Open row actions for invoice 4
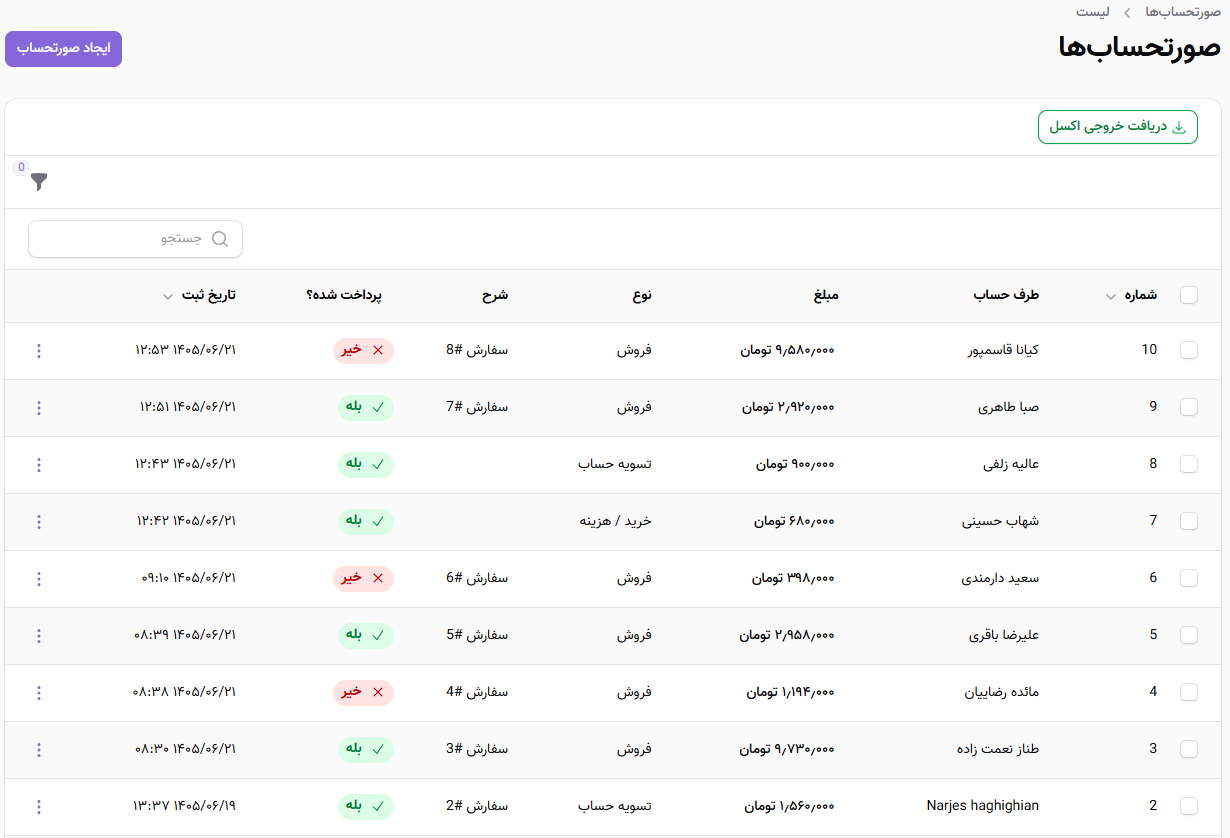Image resolution: width=1230 pixels, height=838 pixels. pyautogui.click(x=39, y=693)
